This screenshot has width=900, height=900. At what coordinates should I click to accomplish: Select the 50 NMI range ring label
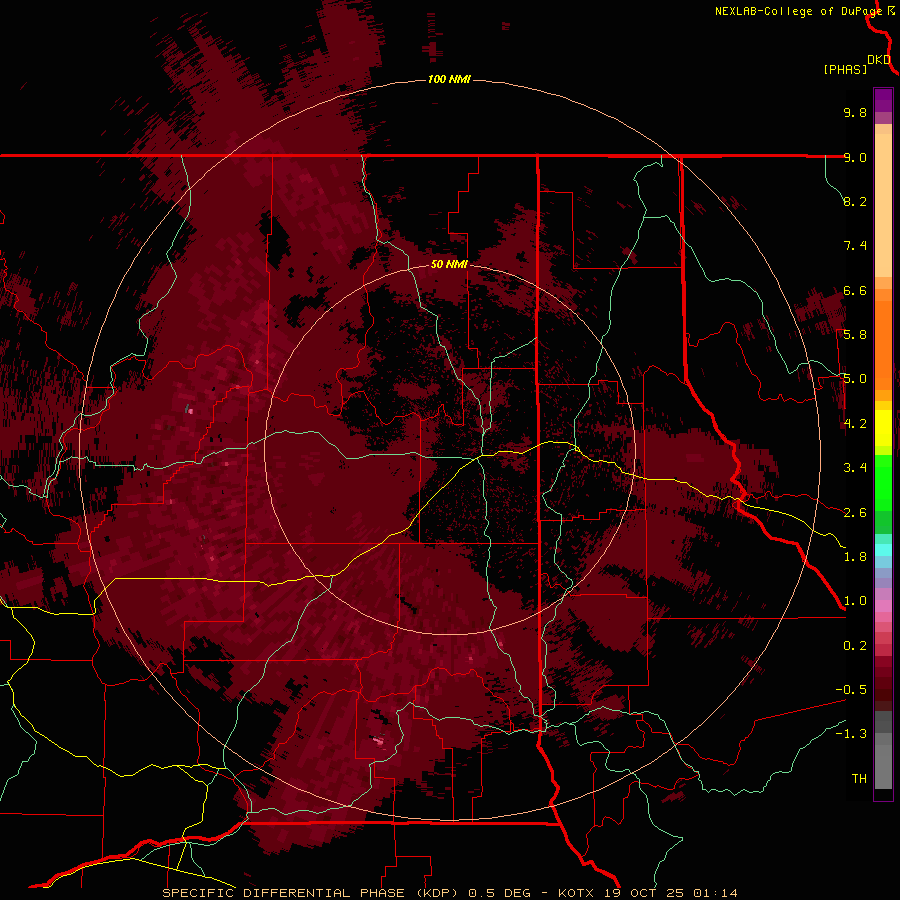coord(449,264)
